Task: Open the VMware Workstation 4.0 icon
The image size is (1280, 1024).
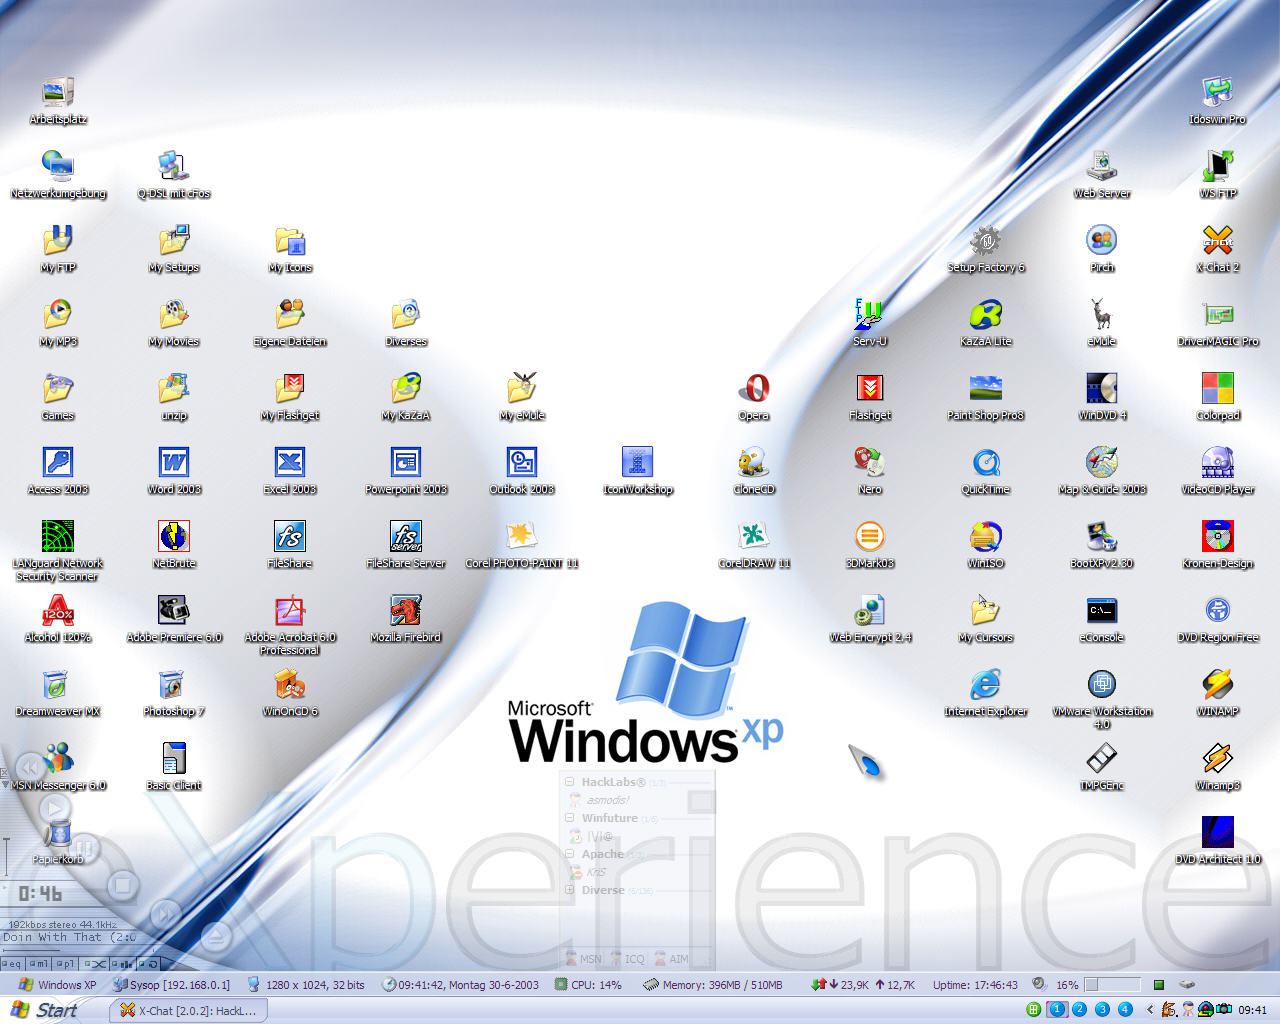Action: click(1101, 685)
